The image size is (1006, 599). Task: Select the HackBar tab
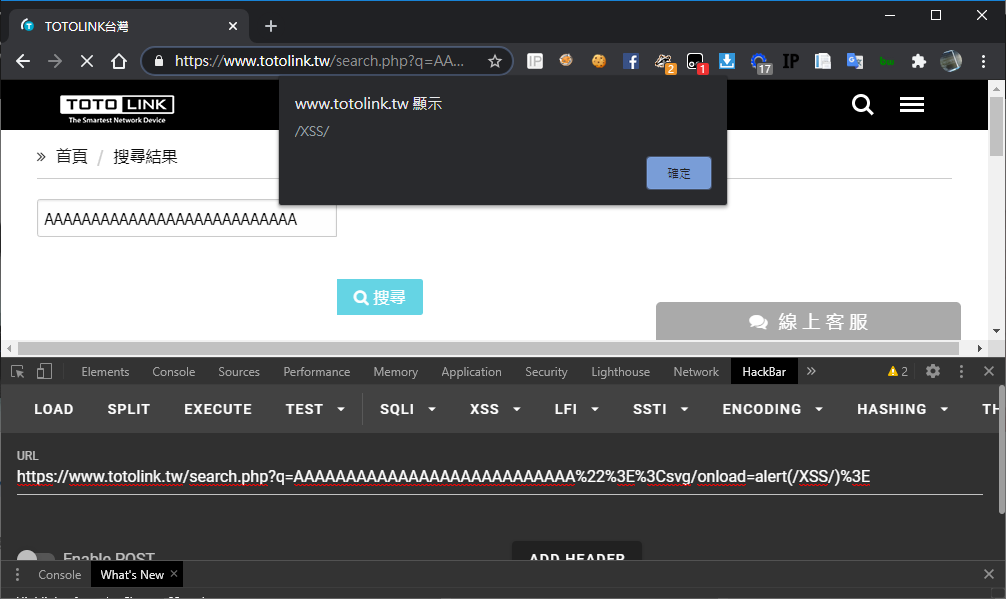pos(764,371)
